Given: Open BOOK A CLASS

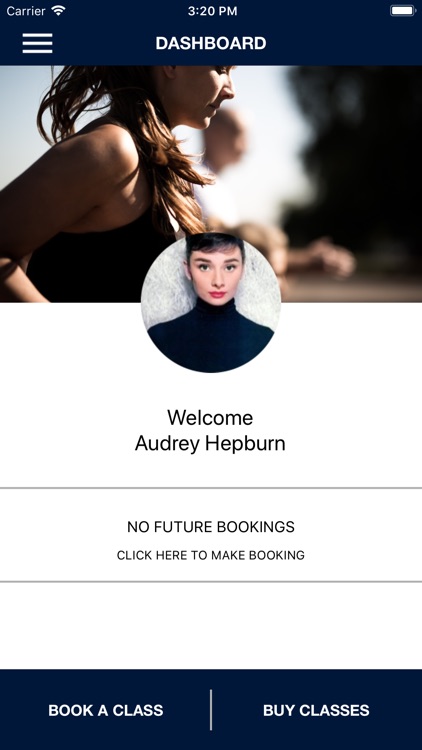Looking at the screenshot, I should point(105,710).
